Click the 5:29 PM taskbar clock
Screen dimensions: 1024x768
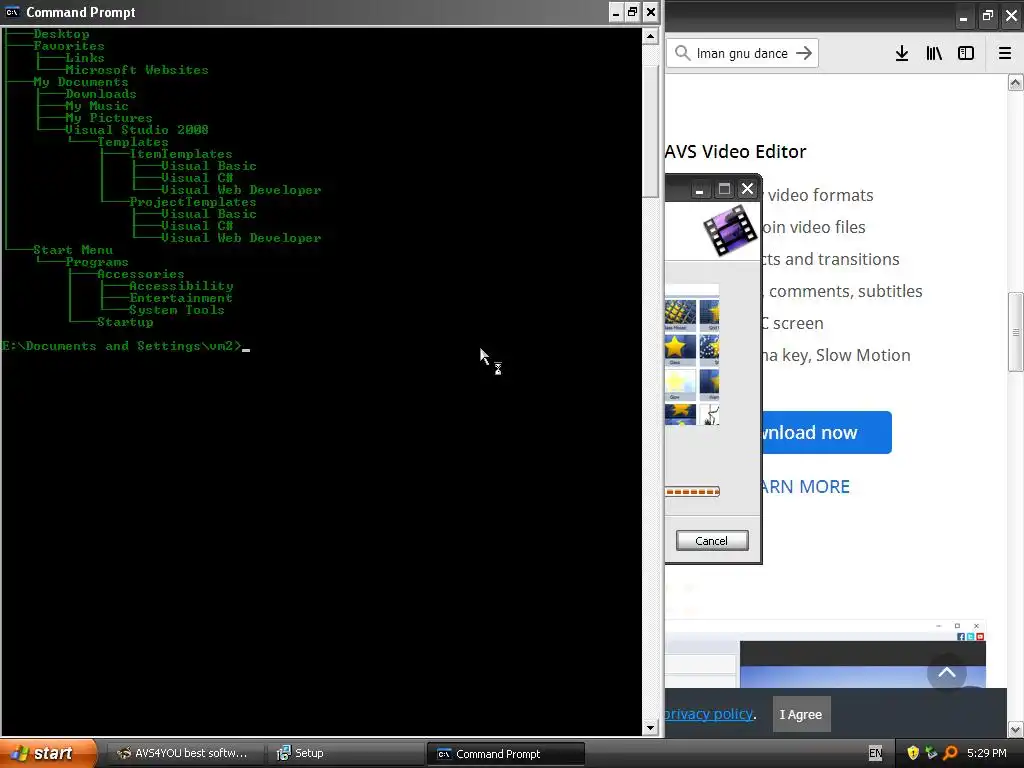coord(987,753)
